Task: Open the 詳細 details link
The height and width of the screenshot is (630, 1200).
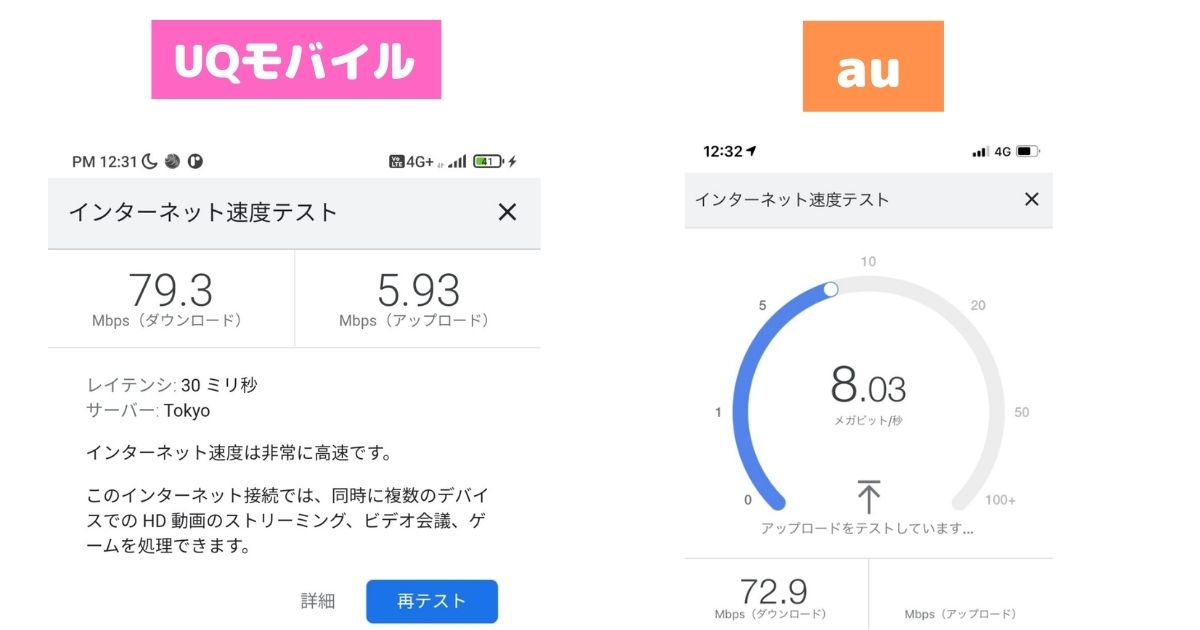Action: pyautogui.click(x=318, y=601)
